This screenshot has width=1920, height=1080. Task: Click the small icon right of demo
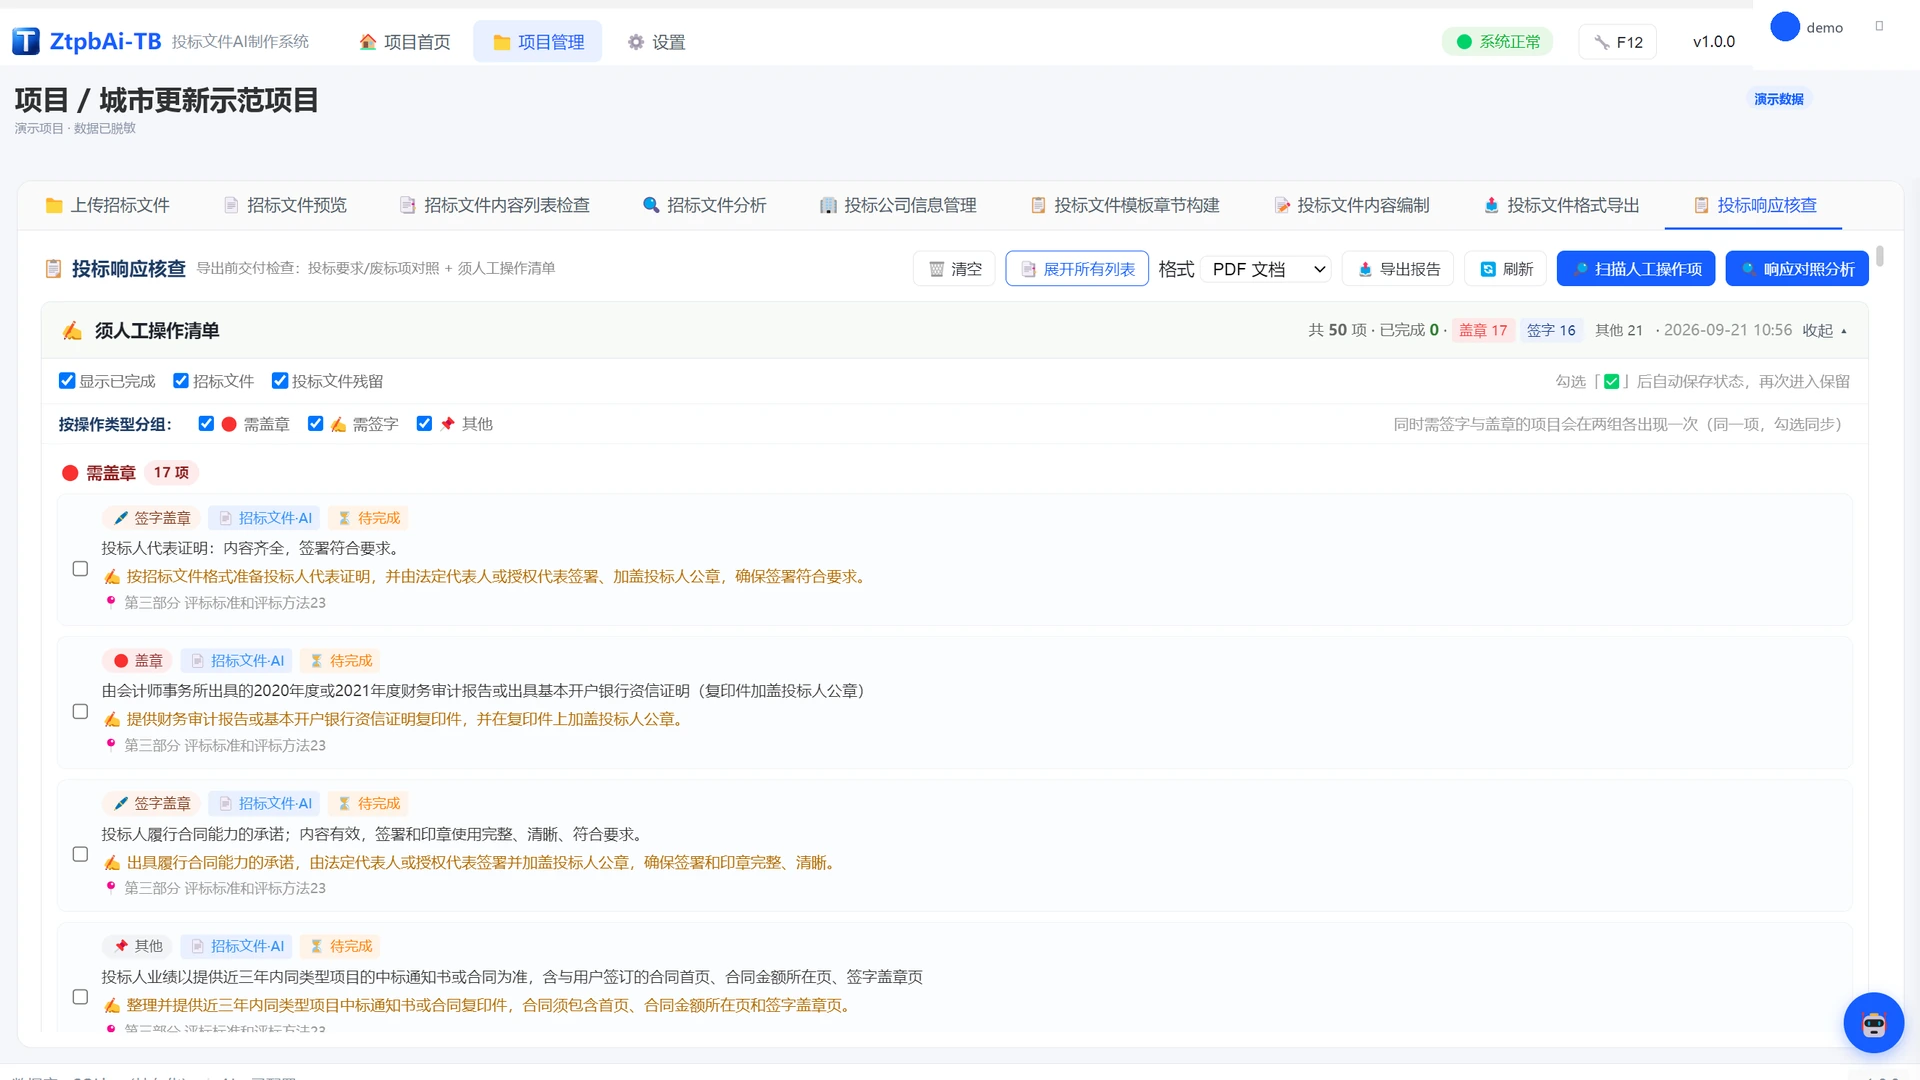[1879, 27]
